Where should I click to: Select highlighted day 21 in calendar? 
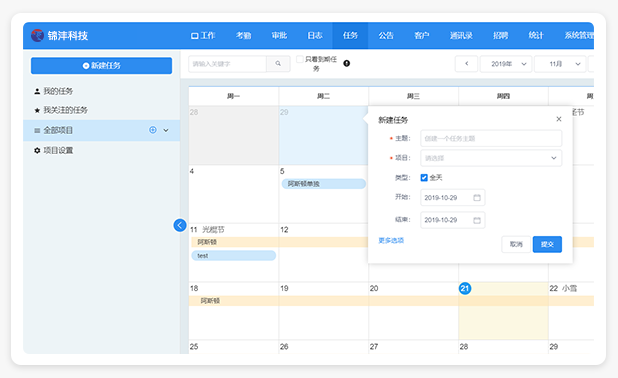coord(465,288)
